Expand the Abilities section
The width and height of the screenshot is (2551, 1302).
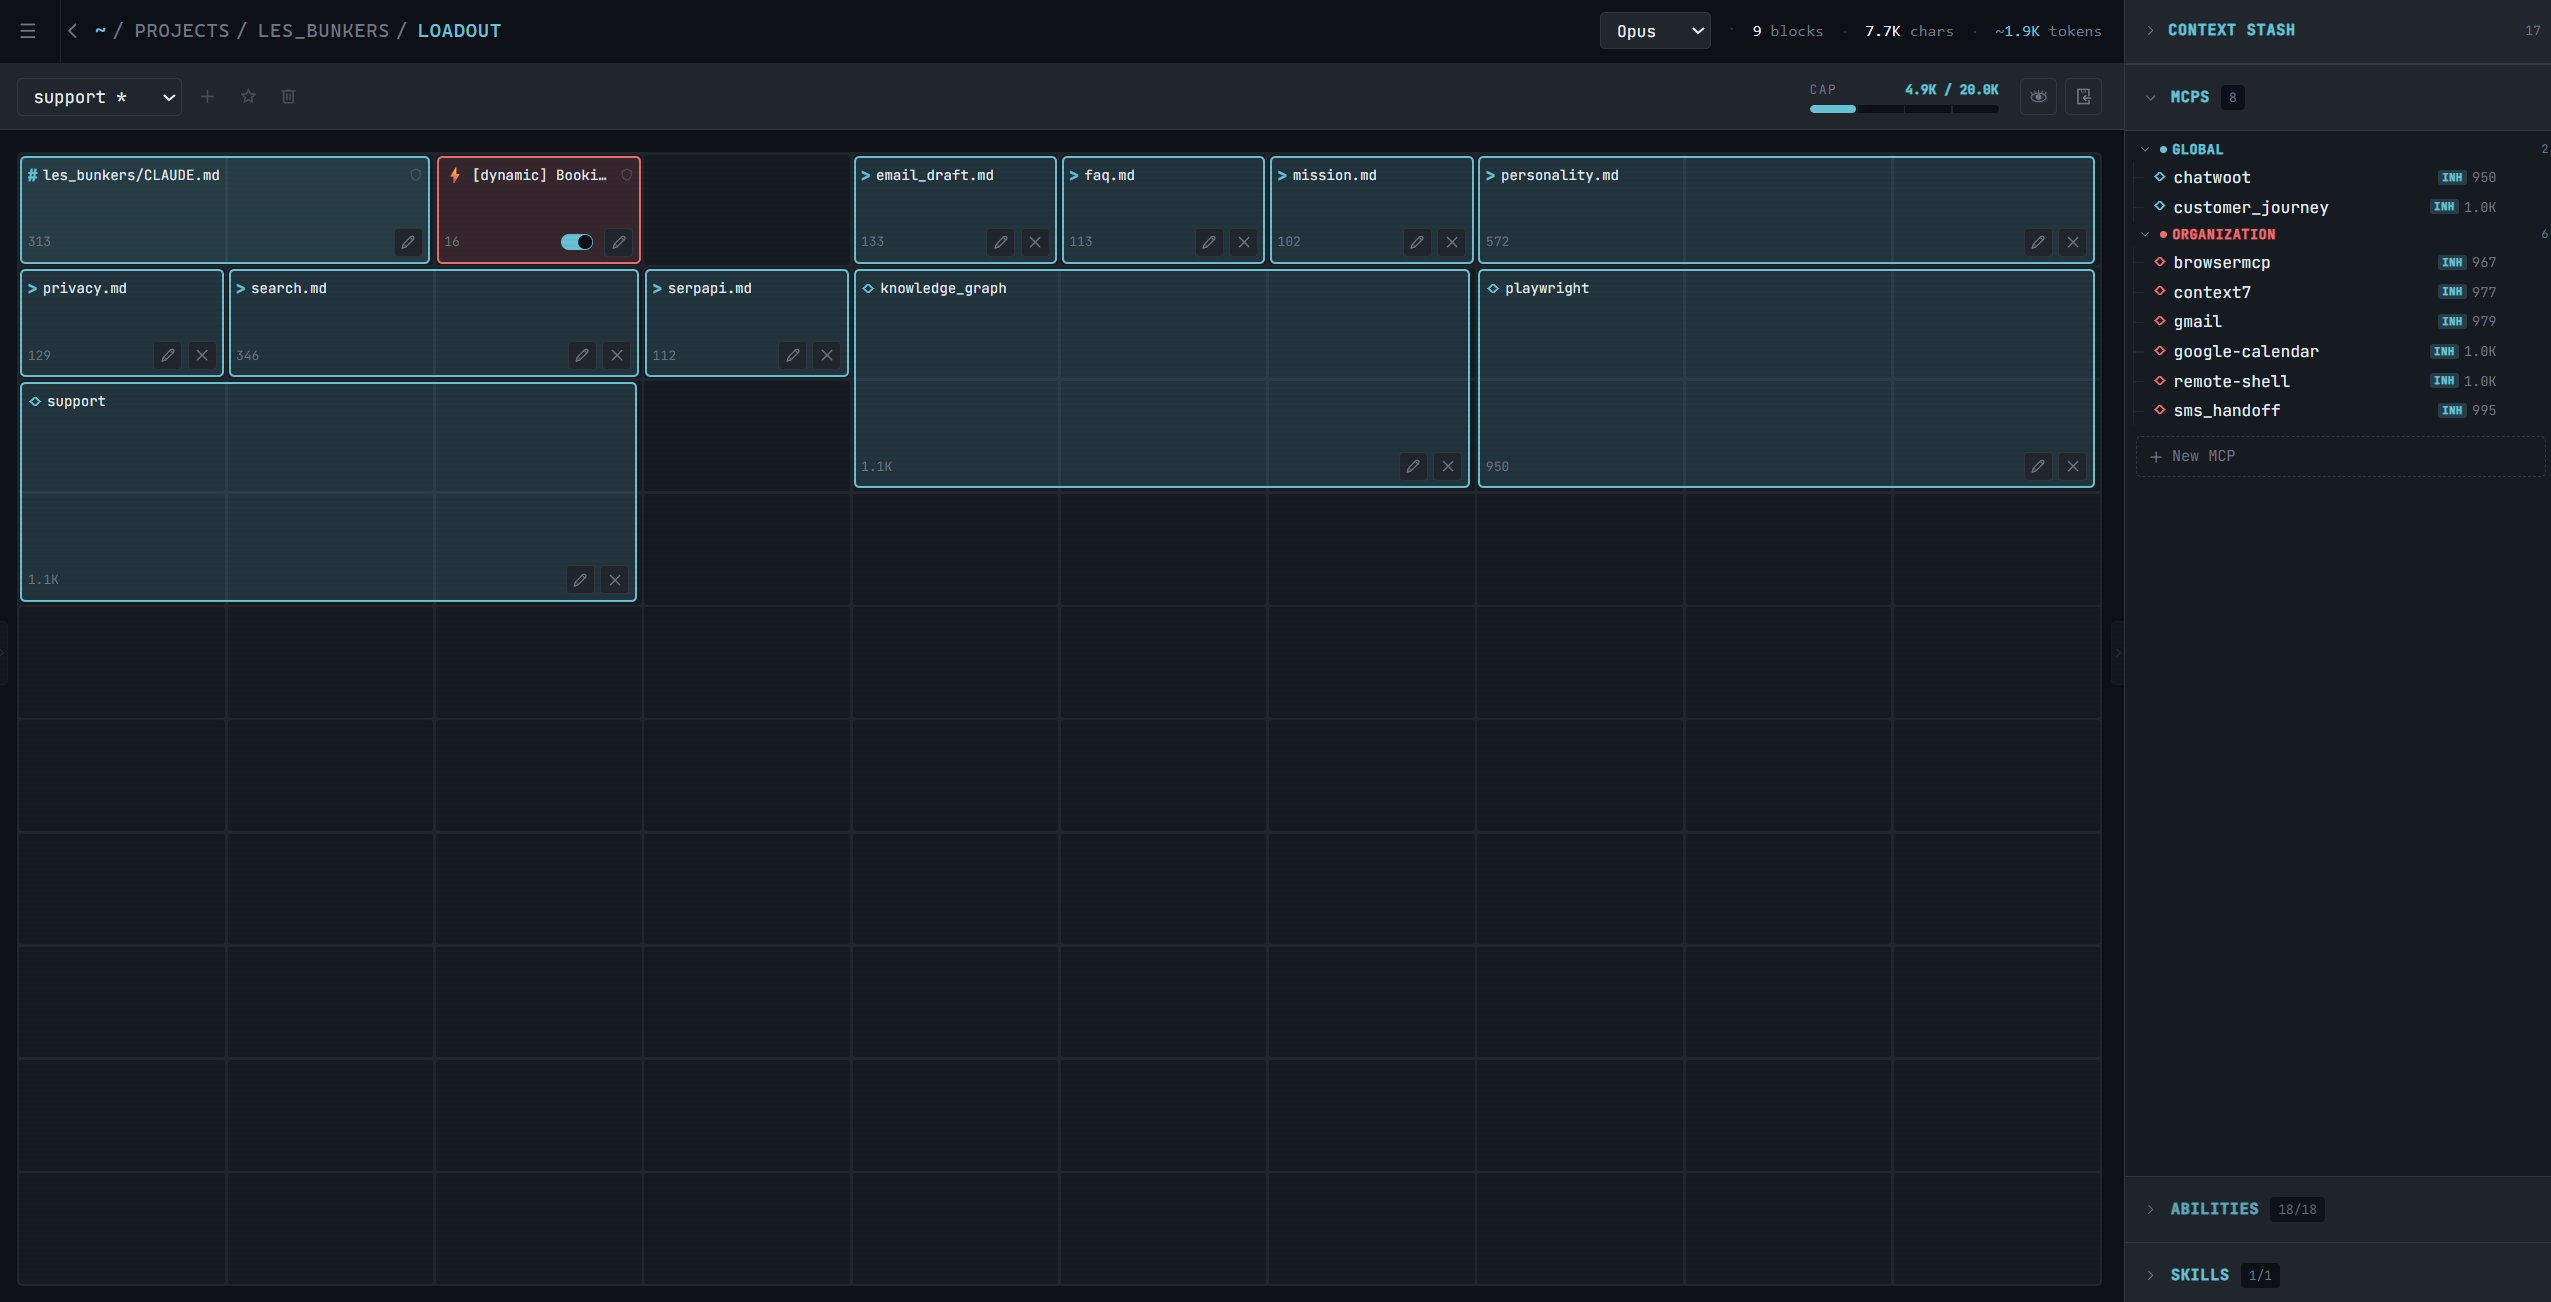[x=2213, y=1209]
